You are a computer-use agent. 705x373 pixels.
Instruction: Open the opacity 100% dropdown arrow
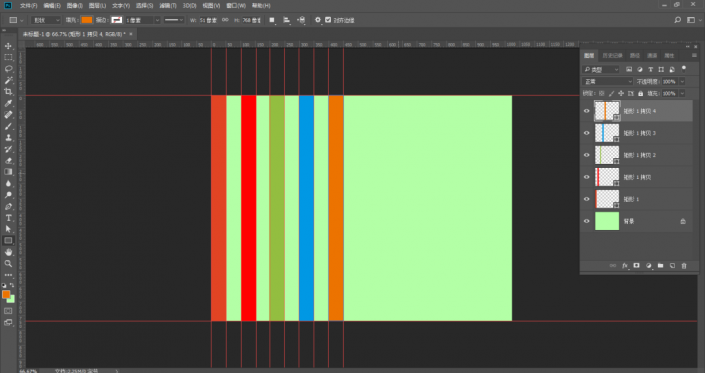[682, 81]
